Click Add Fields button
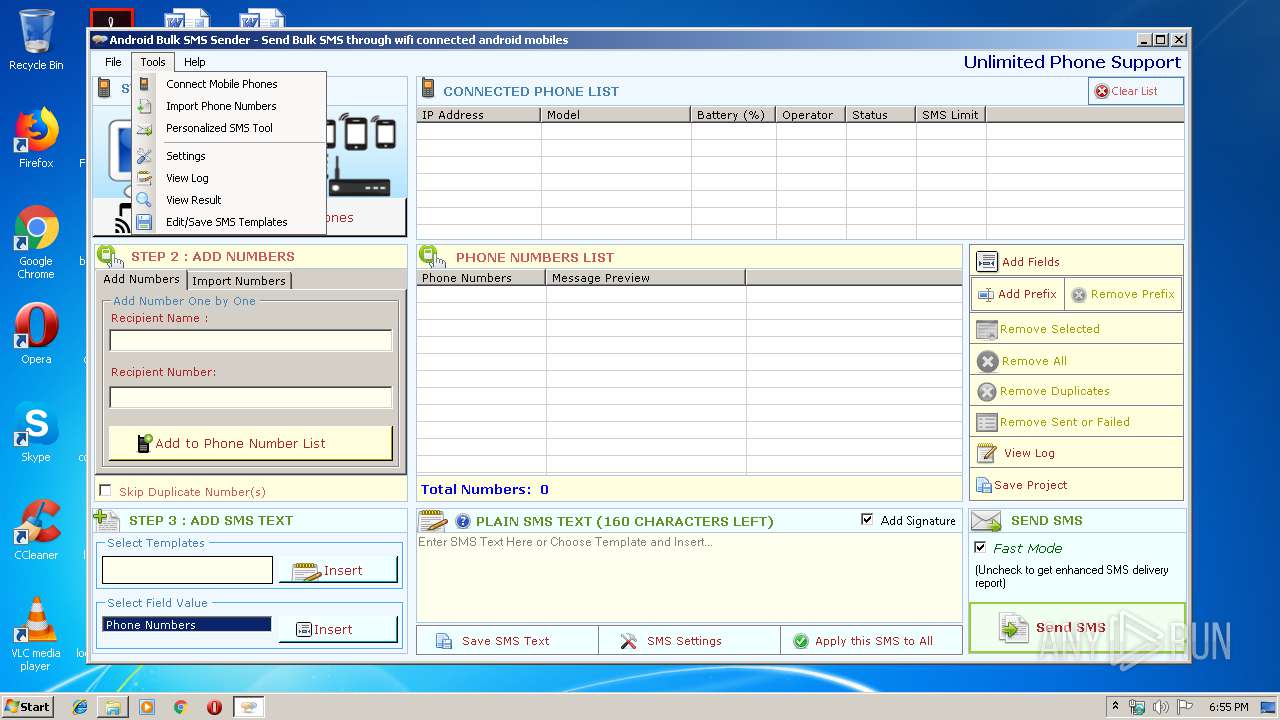Viewport: 1280px width, 720px height. (x=1076, y=262)
